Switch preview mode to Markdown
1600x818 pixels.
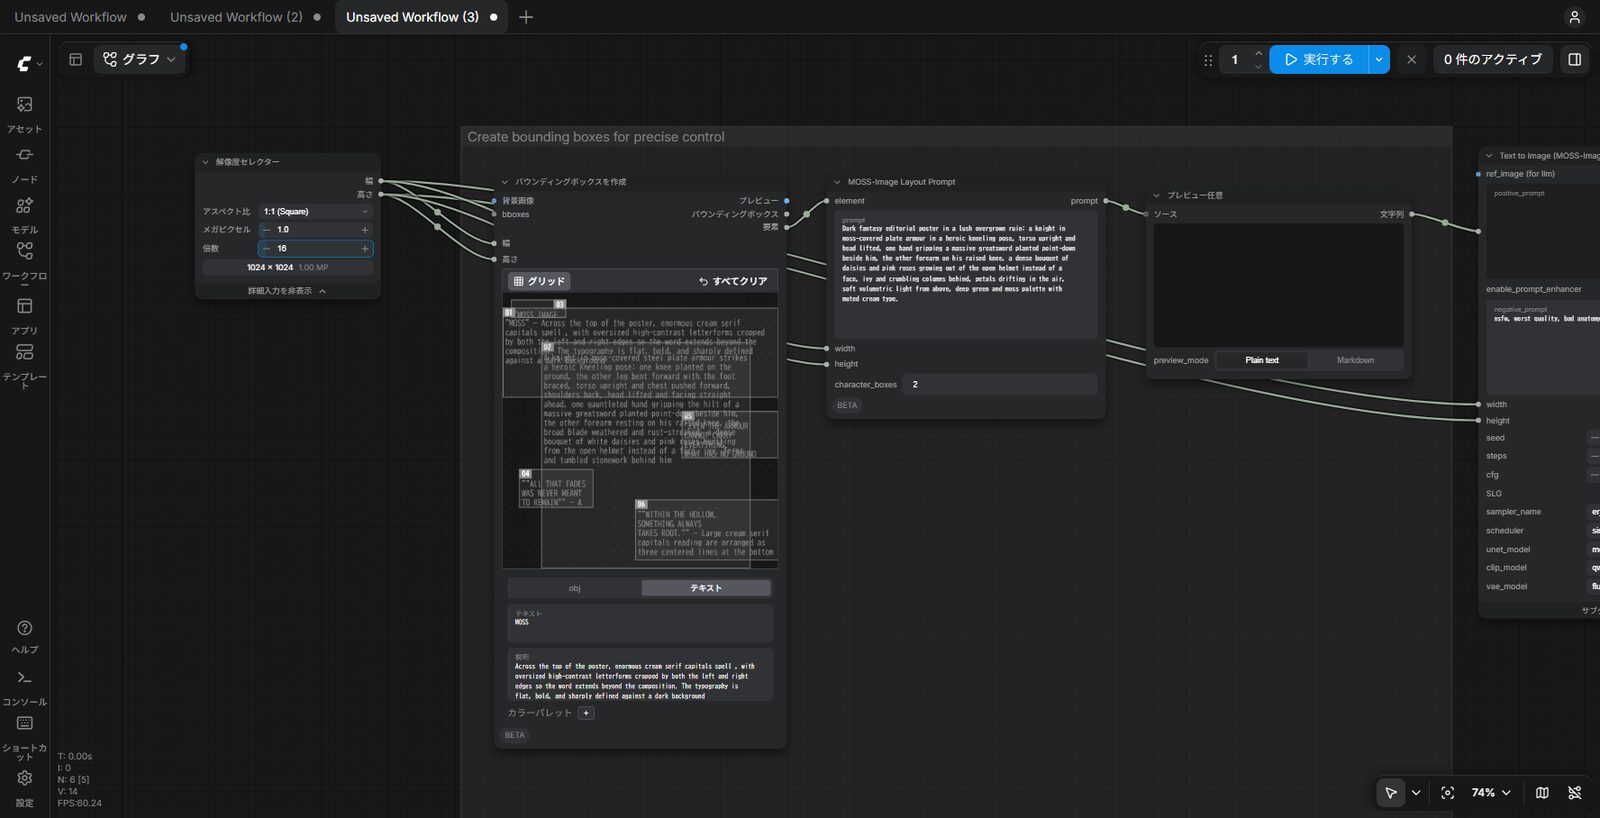1355,360
